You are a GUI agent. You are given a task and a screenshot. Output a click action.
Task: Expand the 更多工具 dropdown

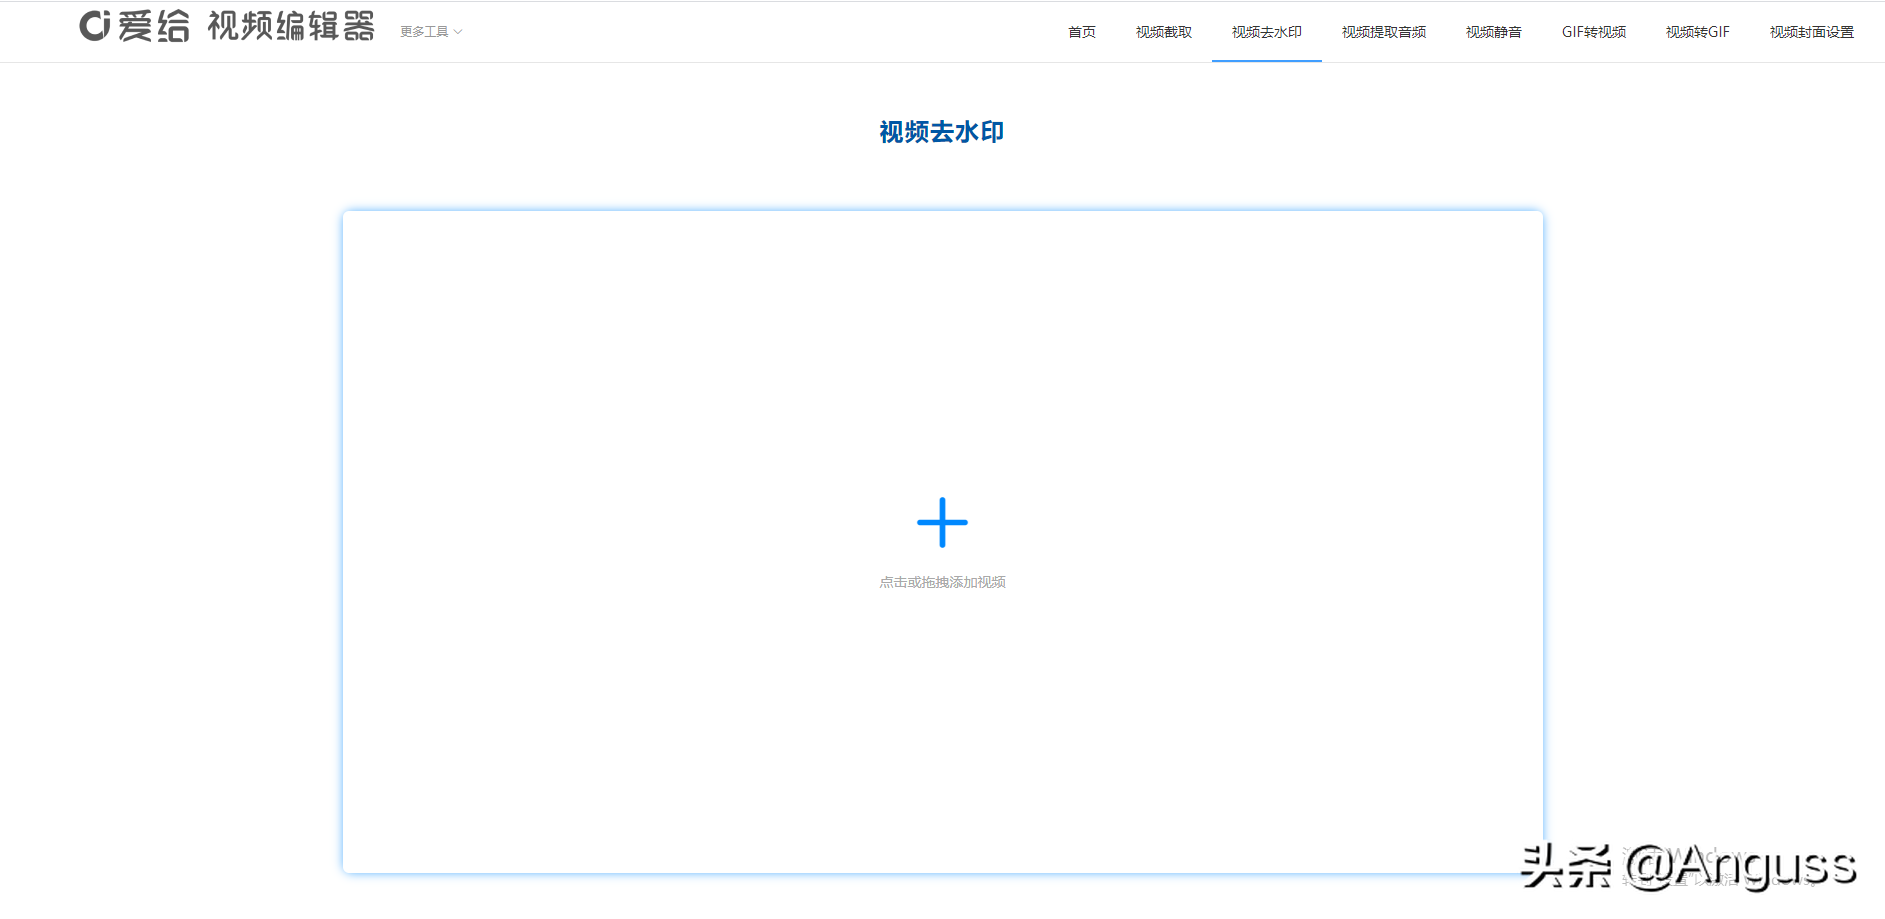[x=431, y=32]
